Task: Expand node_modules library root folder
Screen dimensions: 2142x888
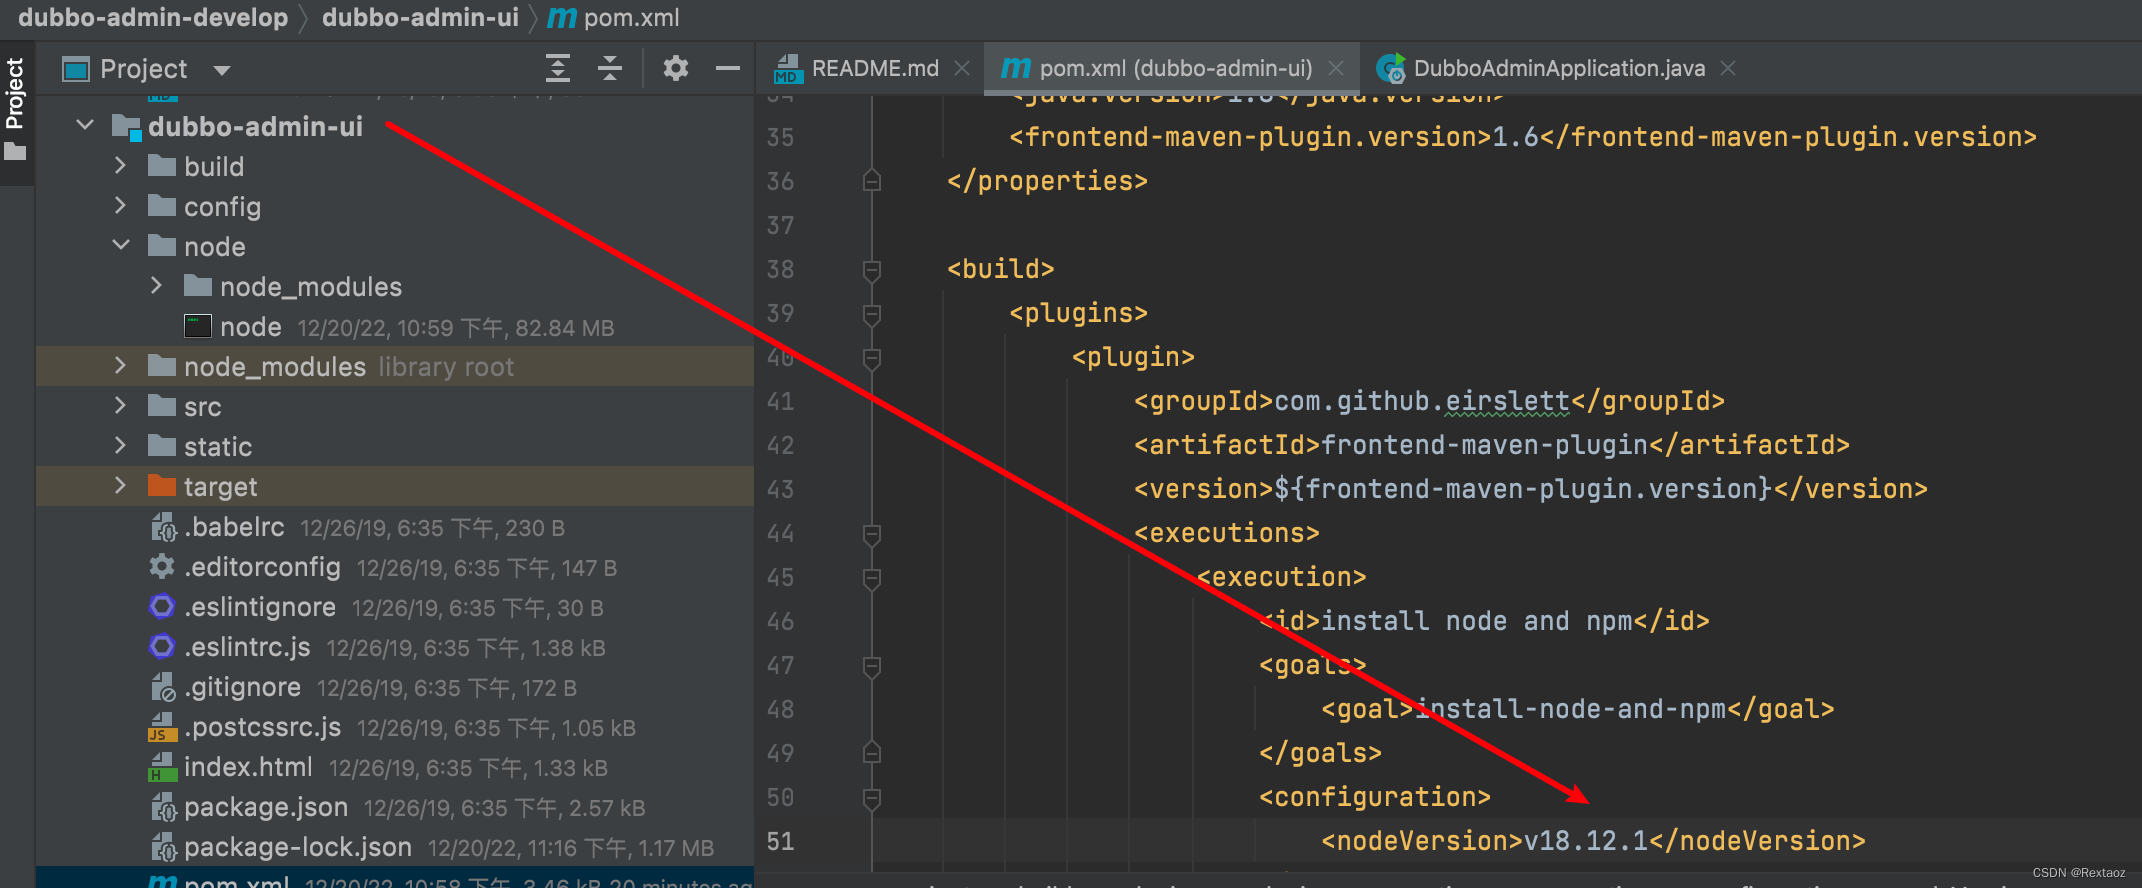Action: (120, 366)
